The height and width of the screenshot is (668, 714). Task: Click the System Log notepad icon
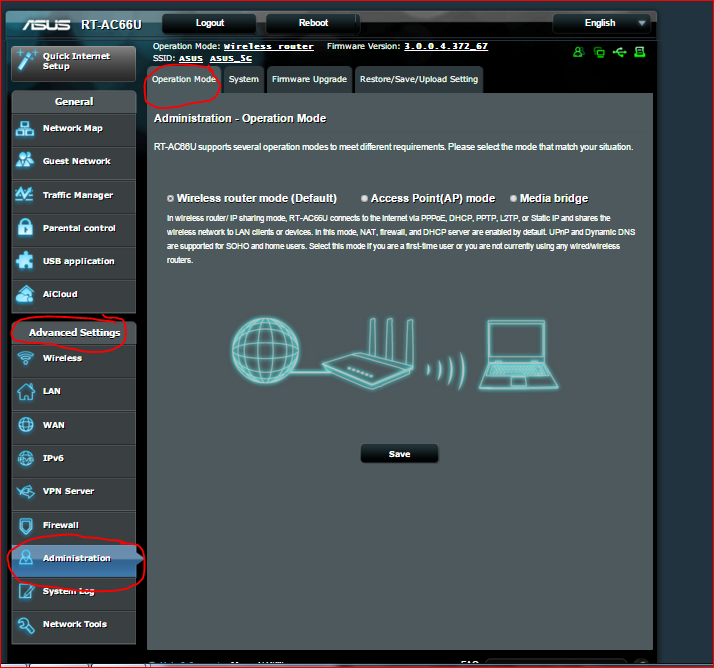point(26,591)
